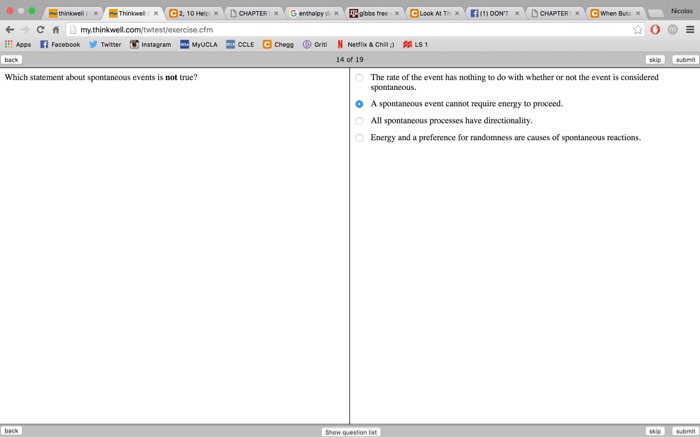700x438 pixels.
Task: Close the first thinkwell tab
Action: (x=96, y=13)
